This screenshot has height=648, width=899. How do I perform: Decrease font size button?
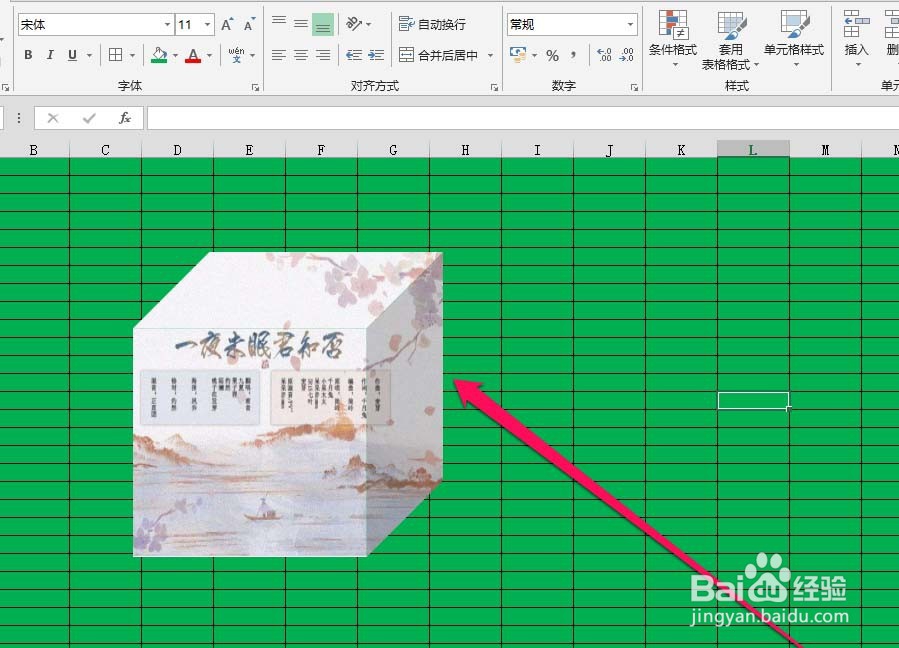[x=249, y=25]
